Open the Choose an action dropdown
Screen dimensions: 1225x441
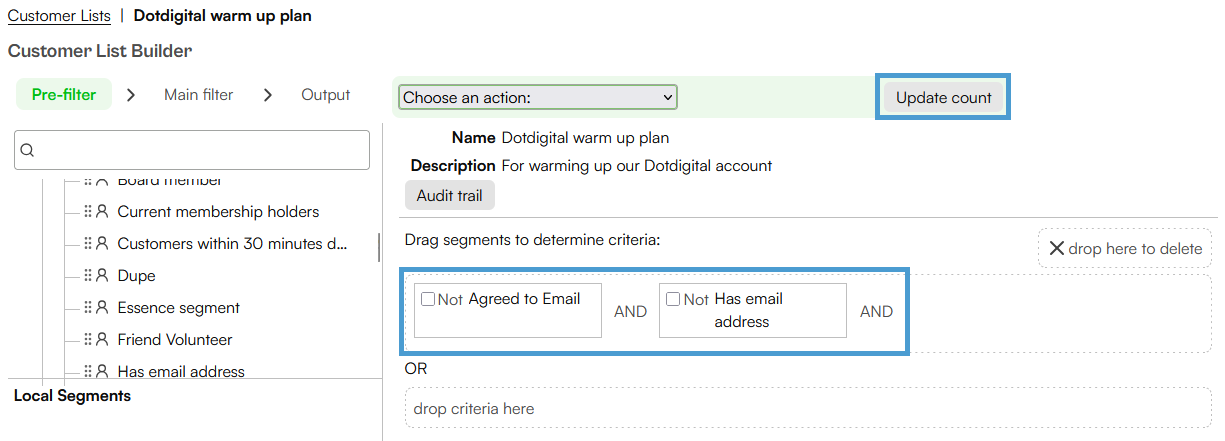pyautogui.click(x=538, y=97)
